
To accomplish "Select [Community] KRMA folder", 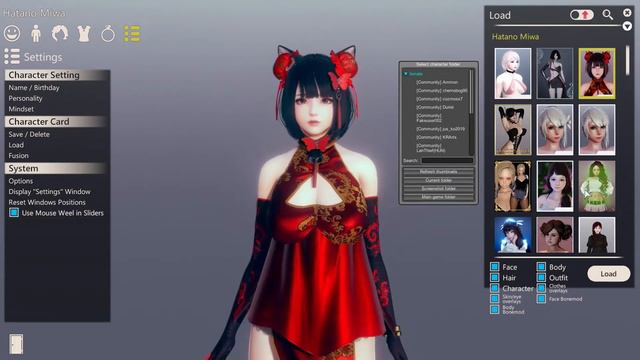I will 436,137.
